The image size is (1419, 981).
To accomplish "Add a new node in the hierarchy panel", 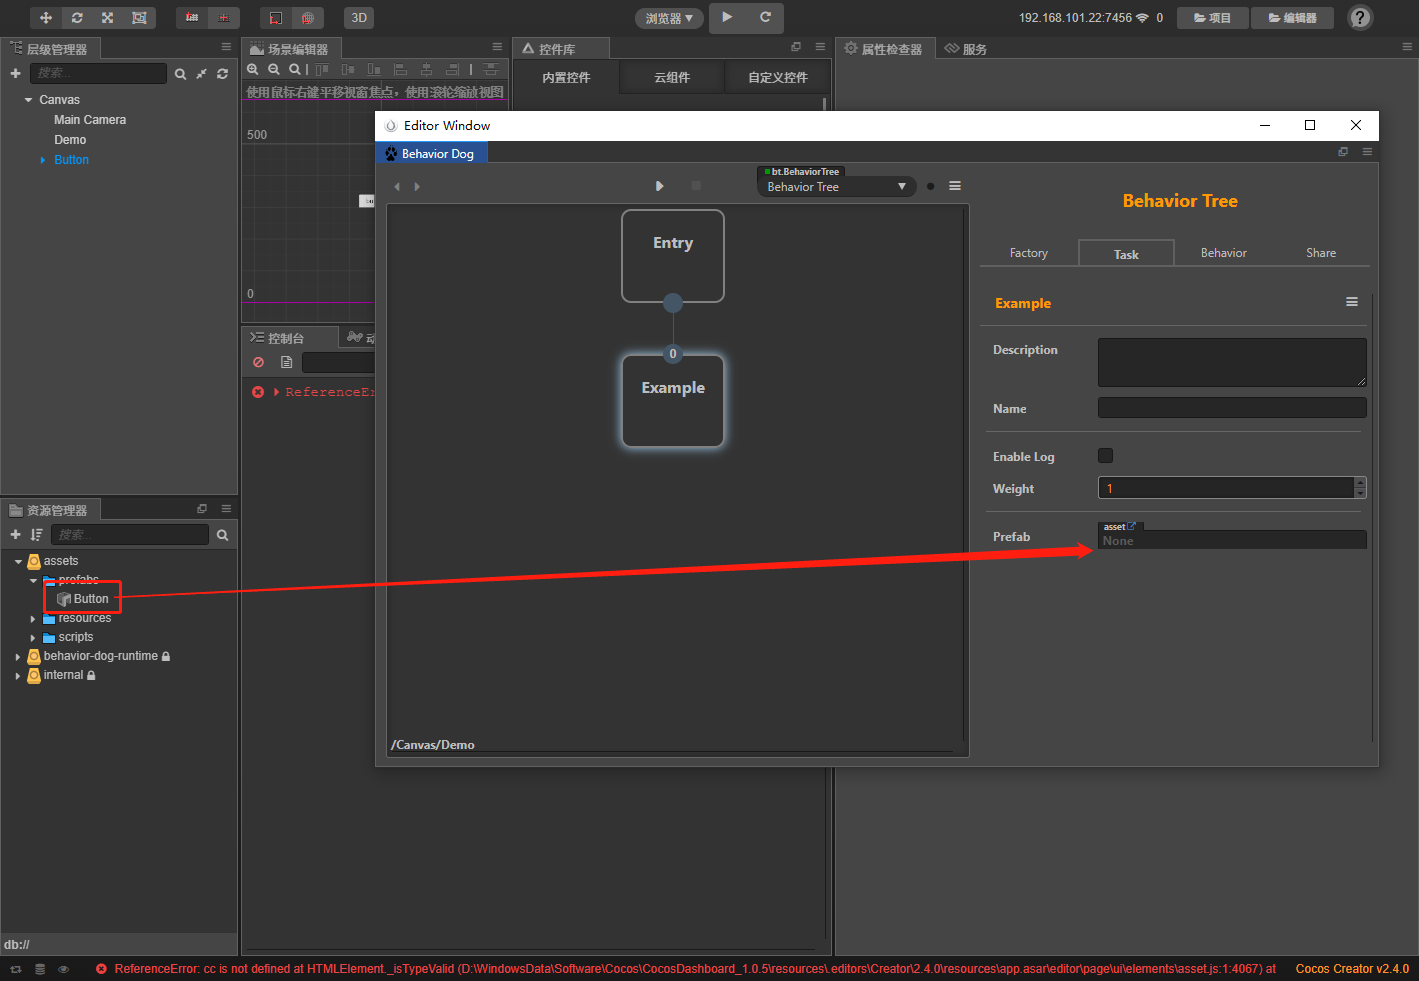I will 15,73.
